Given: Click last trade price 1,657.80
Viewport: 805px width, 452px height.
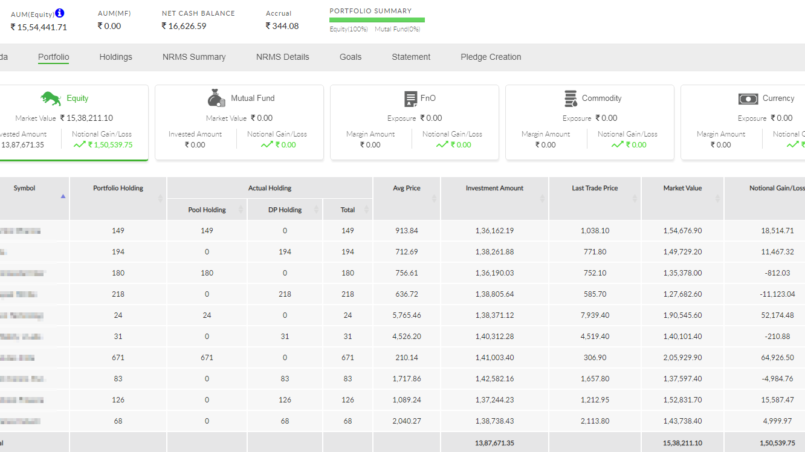Looking at the screenshot, I should pyautogui.click(x=595, y=379).
